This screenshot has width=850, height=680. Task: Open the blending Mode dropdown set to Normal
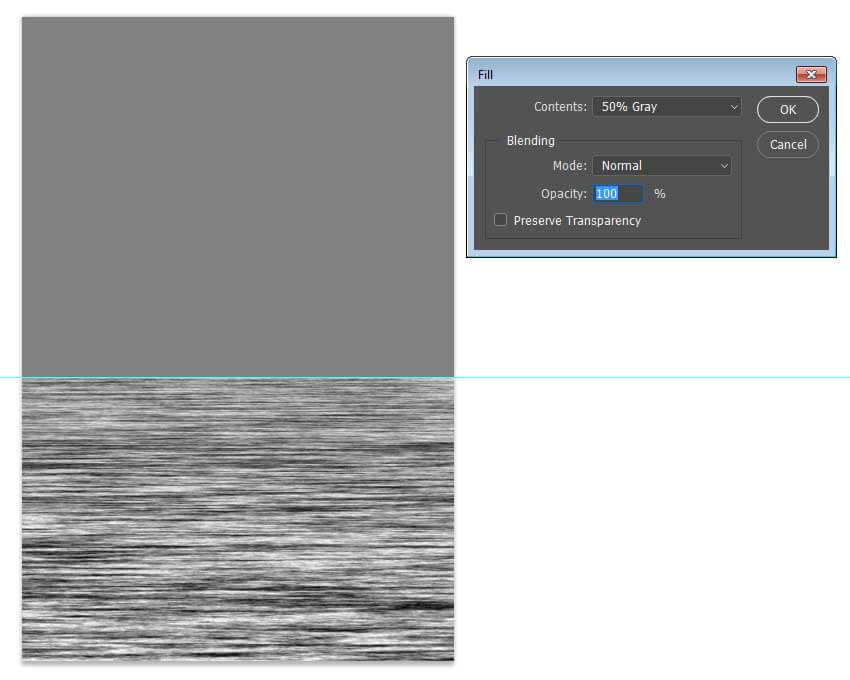(x=661, y=166)
